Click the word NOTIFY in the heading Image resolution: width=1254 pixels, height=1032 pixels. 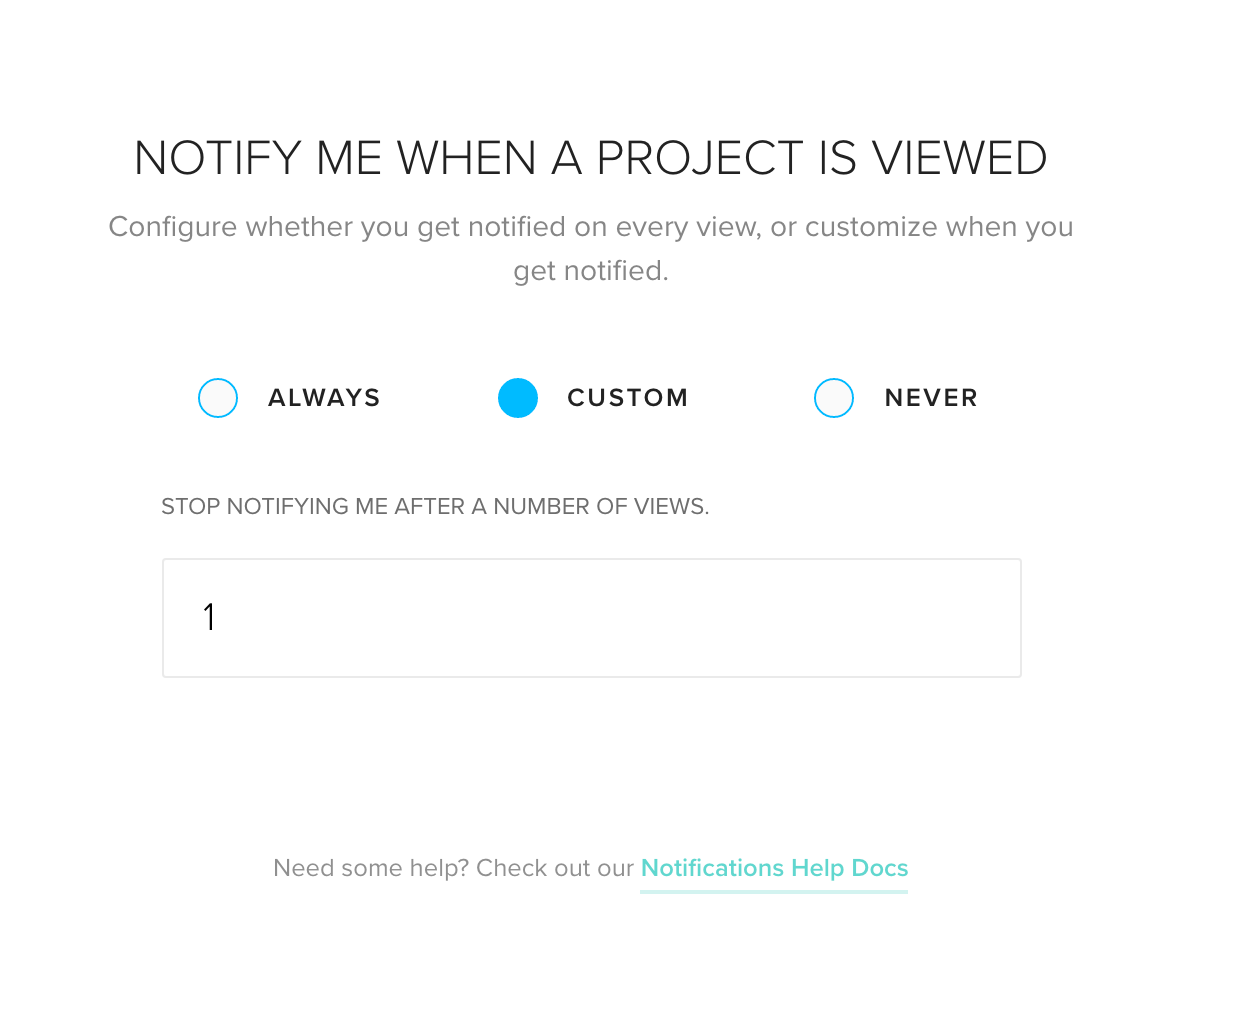click(218, 158)
